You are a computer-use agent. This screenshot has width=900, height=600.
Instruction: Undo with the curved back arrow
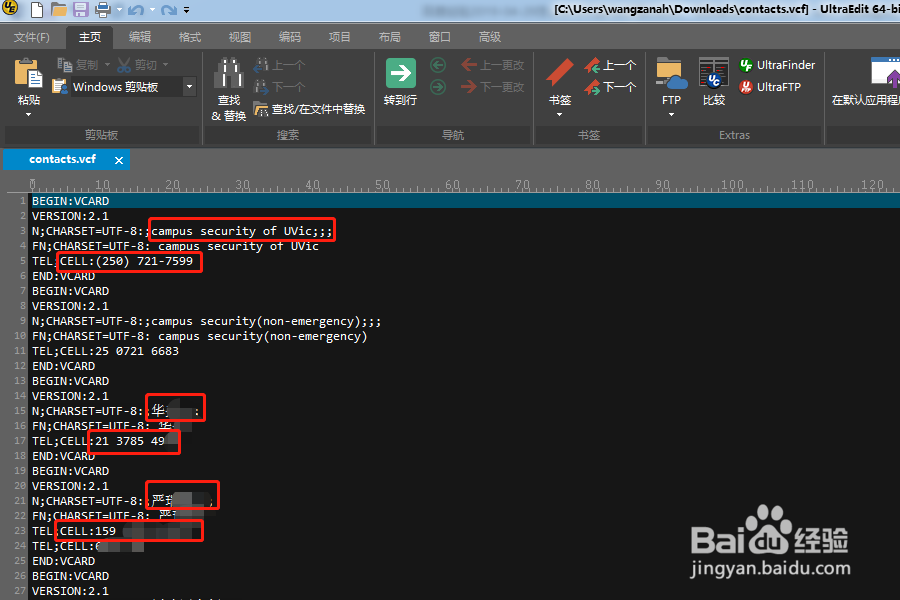point(136,9)
